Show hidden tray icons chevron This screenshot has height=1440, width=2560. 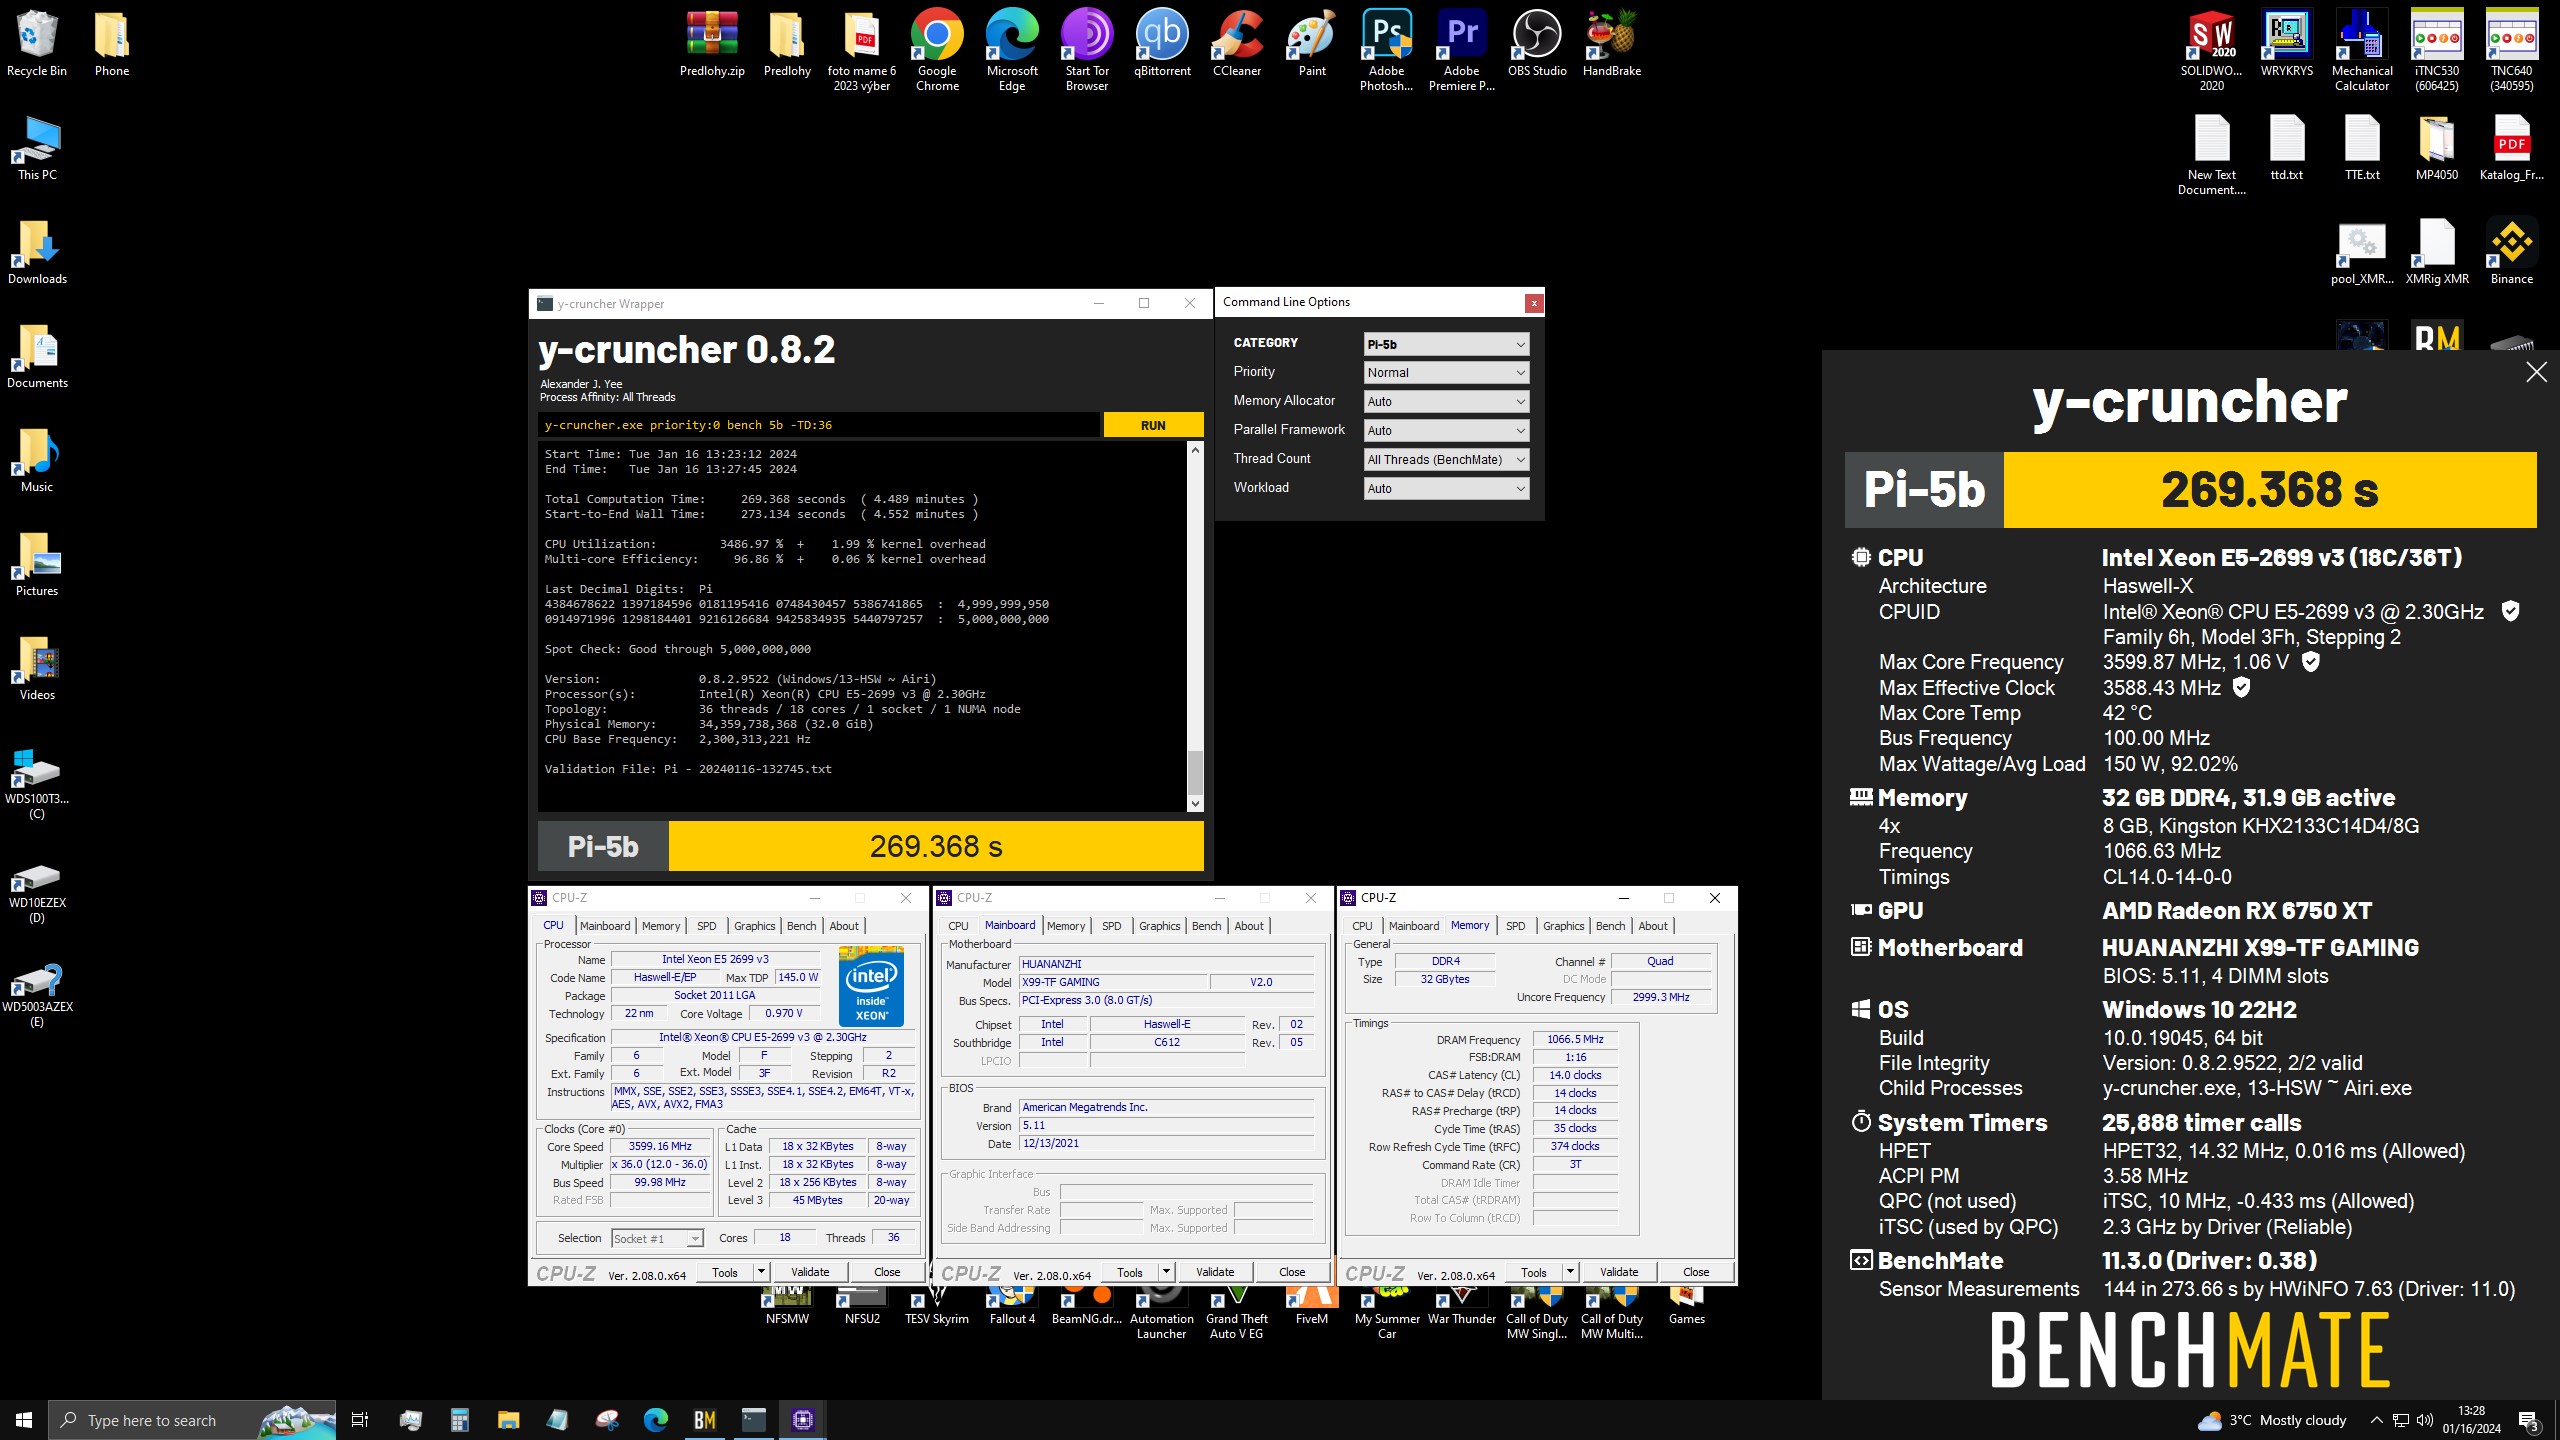[2377, 1420]
